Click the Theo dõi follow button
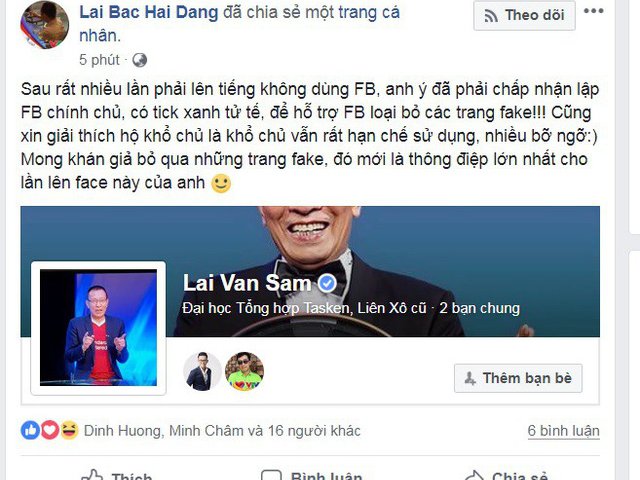The image size is (640, 480). tap(524, 16)
